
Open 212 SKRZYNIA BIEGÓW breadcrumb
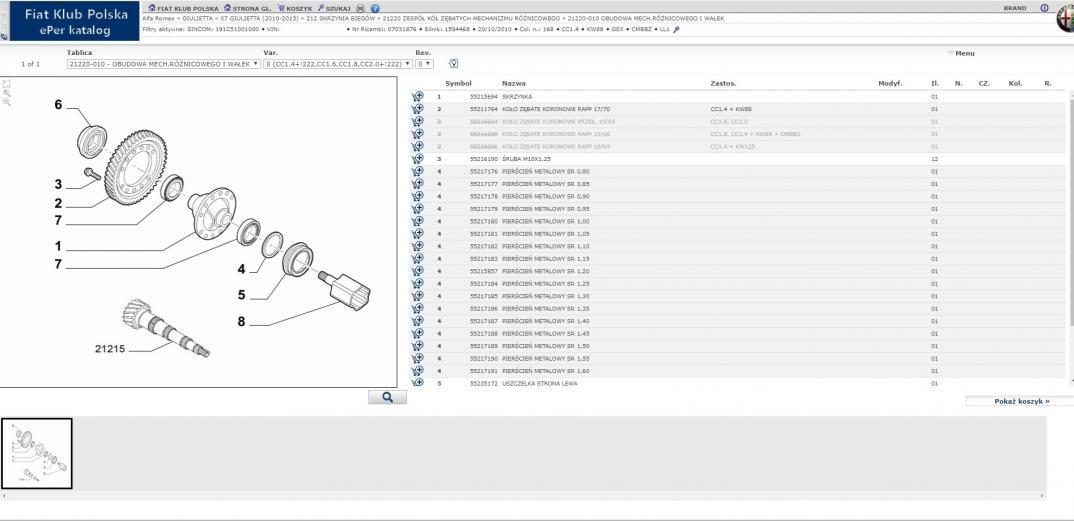(x=341, y=18)
